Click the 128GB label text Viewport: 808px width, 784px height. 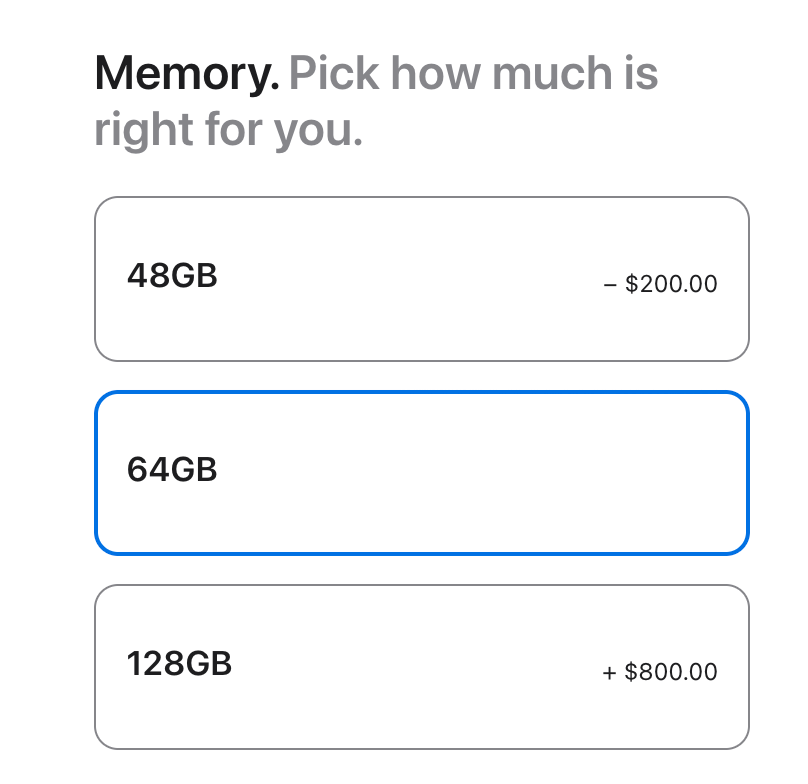point(179,663)
